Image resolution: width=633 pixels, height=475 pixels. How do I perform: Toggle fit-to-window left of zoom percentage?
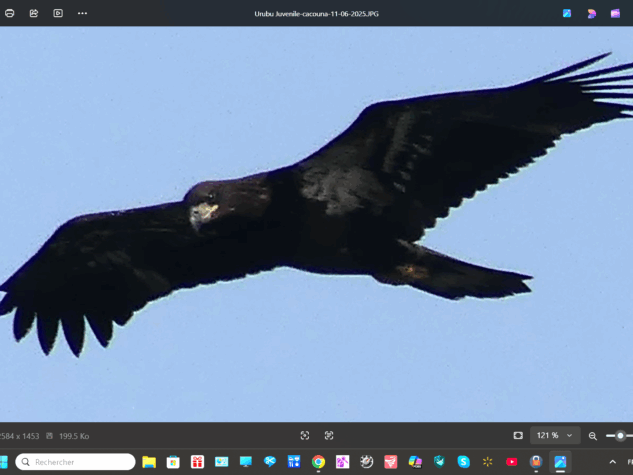pyautogui.click(x=518, y=436)
